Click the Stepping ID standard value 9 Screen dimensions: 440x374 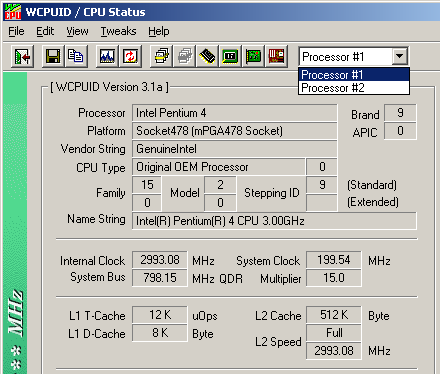[x=322, y=185]
